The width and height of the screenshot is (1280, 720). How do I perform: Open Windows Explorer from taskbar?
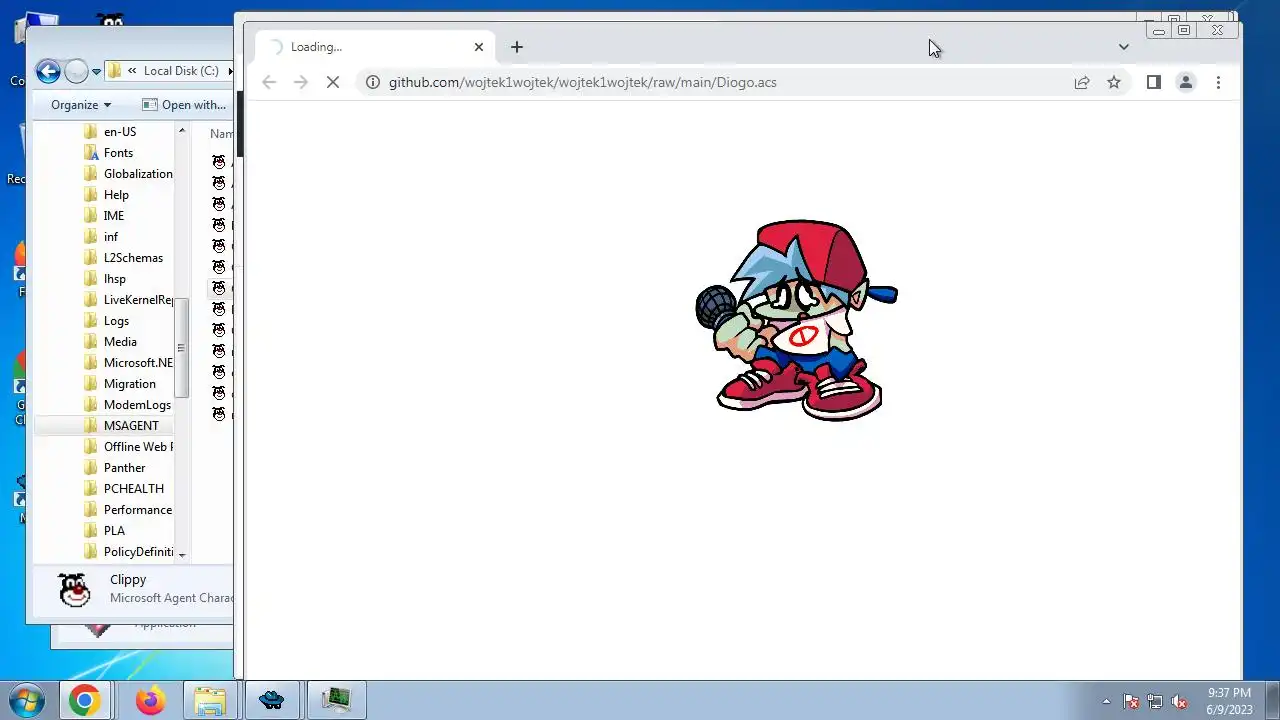pyautogui.click(x=209, y=701)
